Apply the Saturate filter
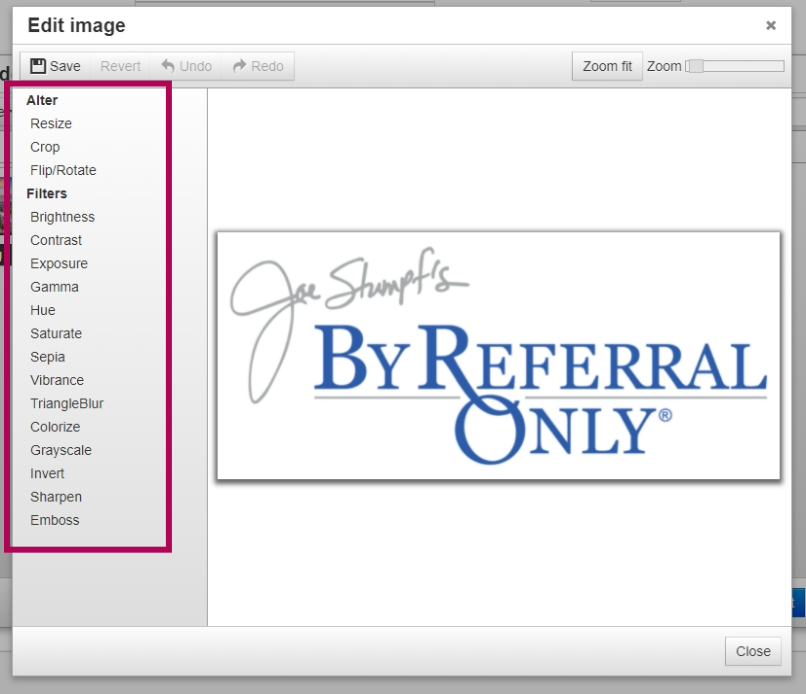The width and height of the screenshot is (806, 694). pos(56,334)
